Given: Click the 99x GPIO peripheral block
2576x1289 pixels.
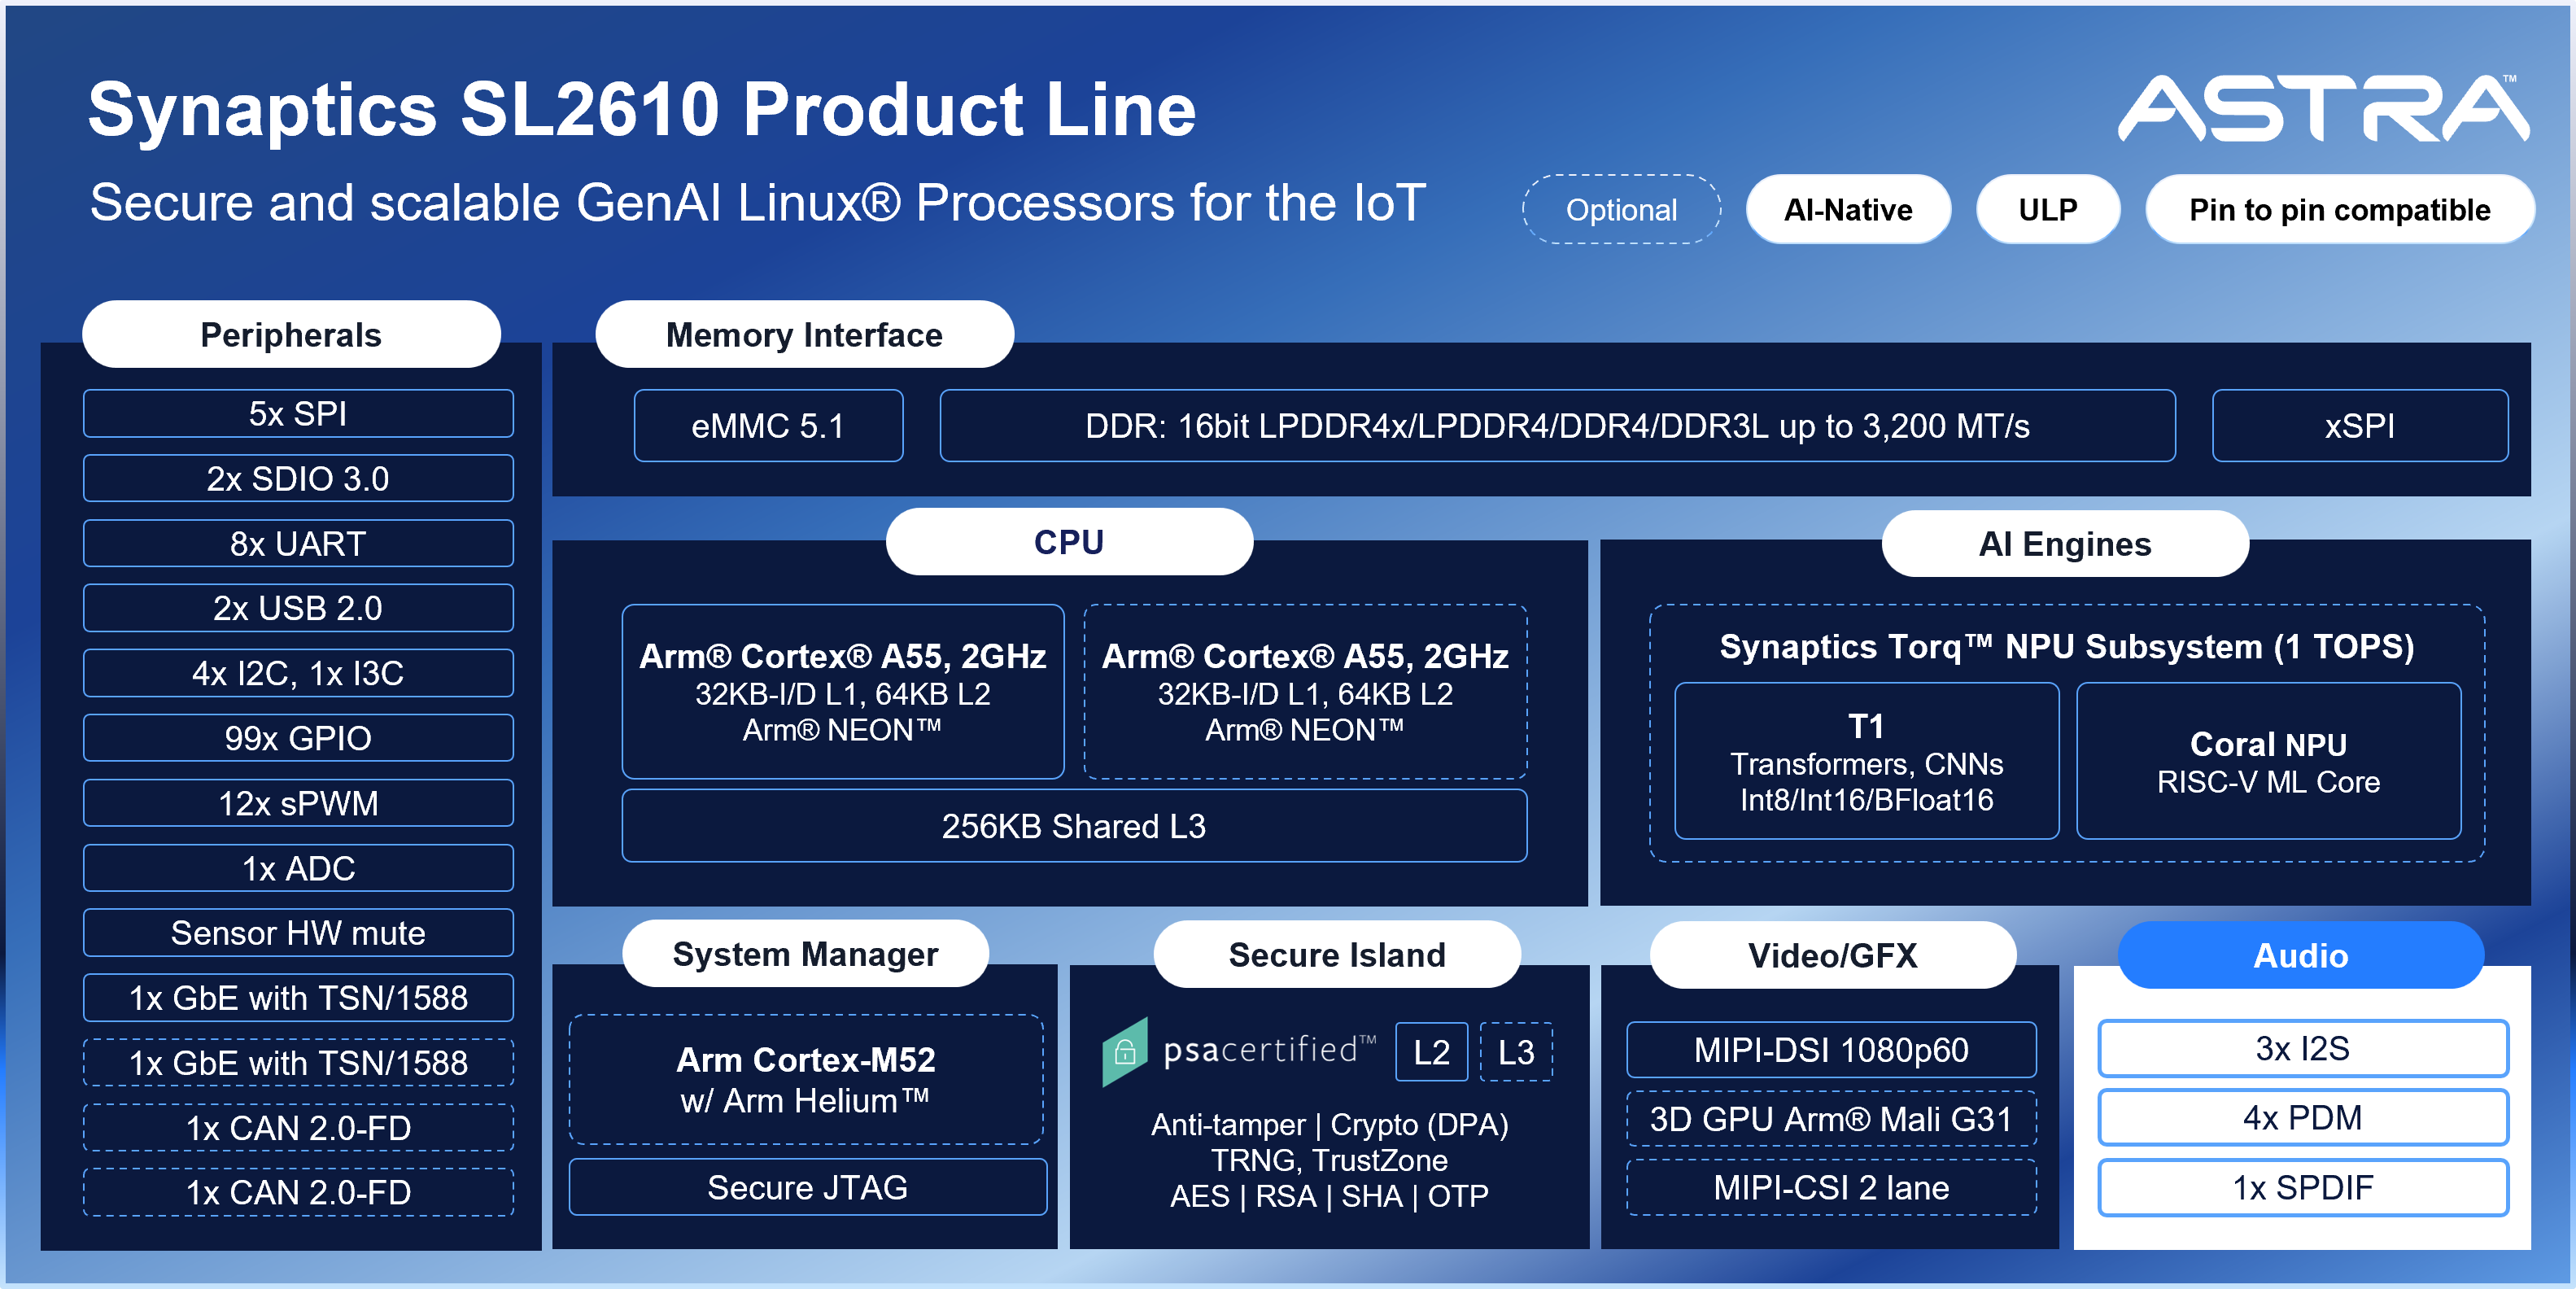Looking at the screenshot, I should [x=298, y=738].
